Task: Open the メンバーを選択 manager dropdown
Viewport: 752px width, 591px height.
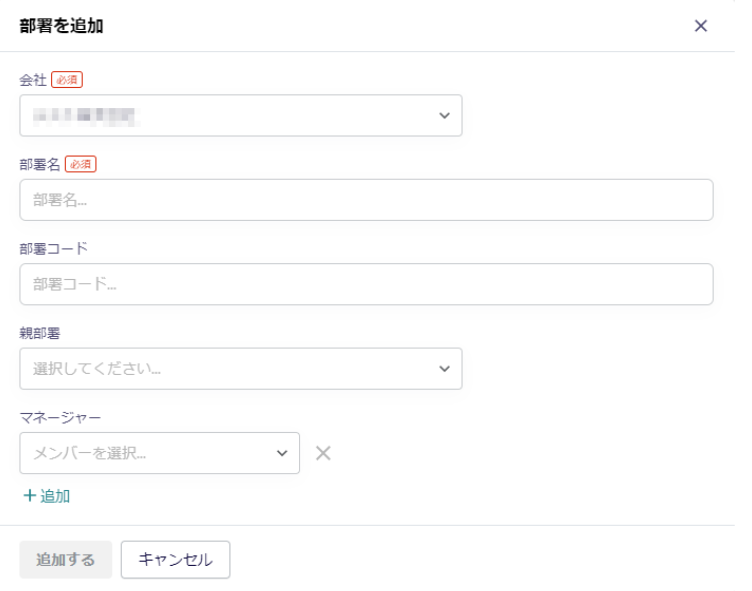Action: [150, 453]
